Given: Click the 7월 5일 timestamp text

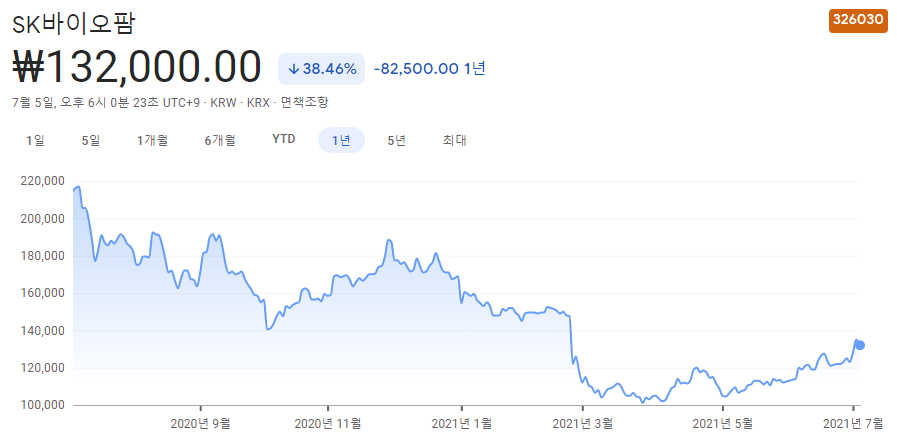Looking at the screenshot, I should pos(106,103).
